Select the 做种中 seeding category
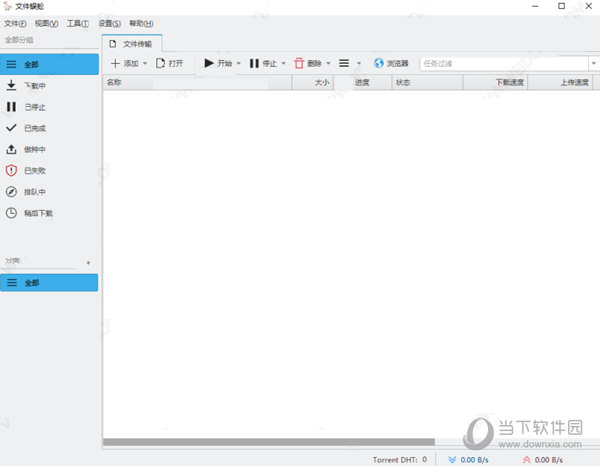The height and width of the screenshot is (466, 600). point(12,149)
